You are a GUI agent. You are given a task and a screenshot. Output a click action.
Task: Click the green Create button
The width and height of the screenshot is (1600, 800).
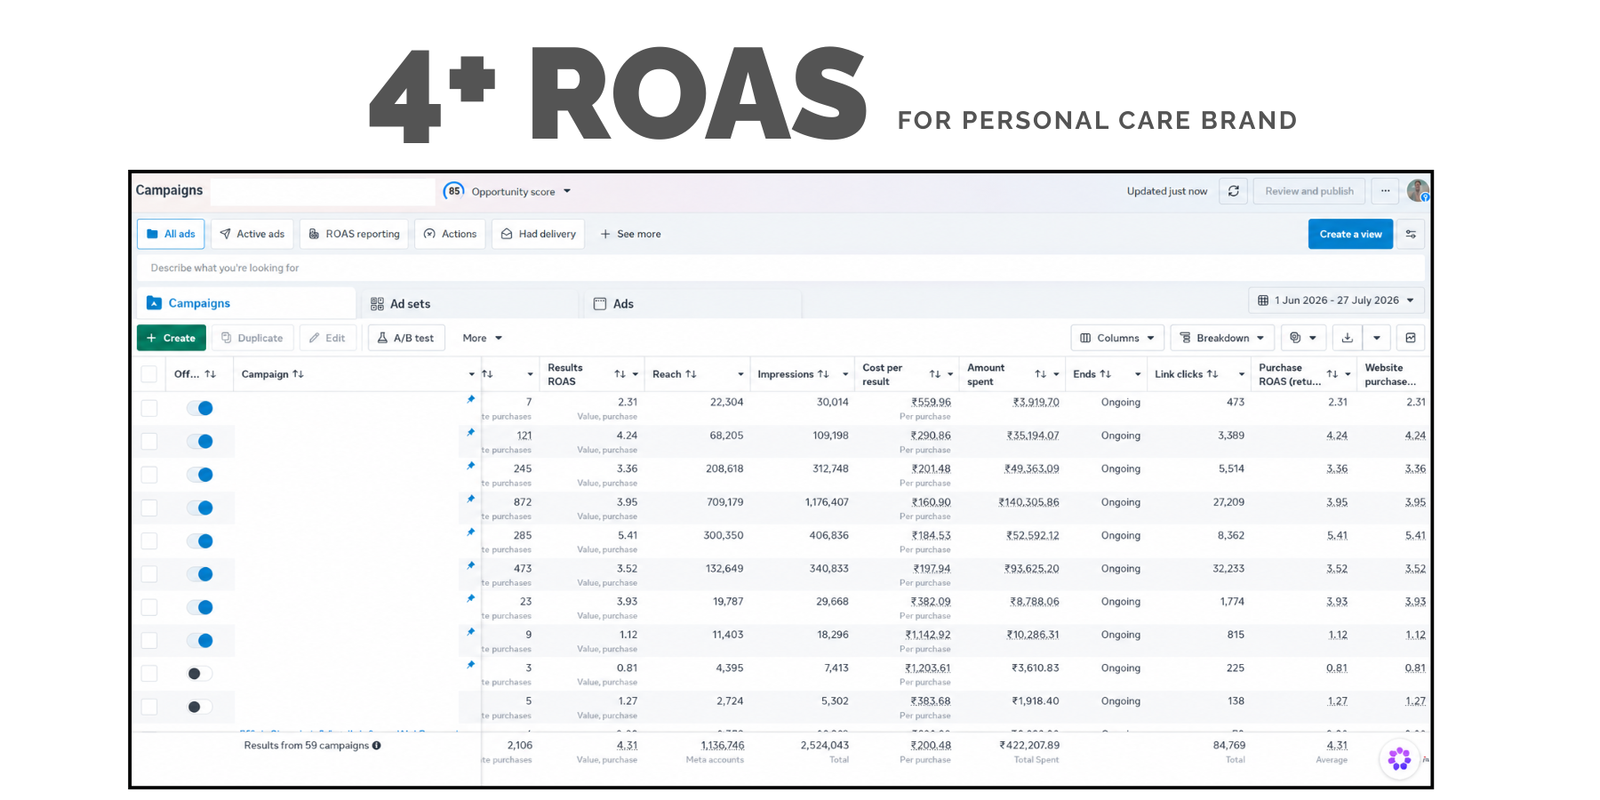click(x=171, y=338)
